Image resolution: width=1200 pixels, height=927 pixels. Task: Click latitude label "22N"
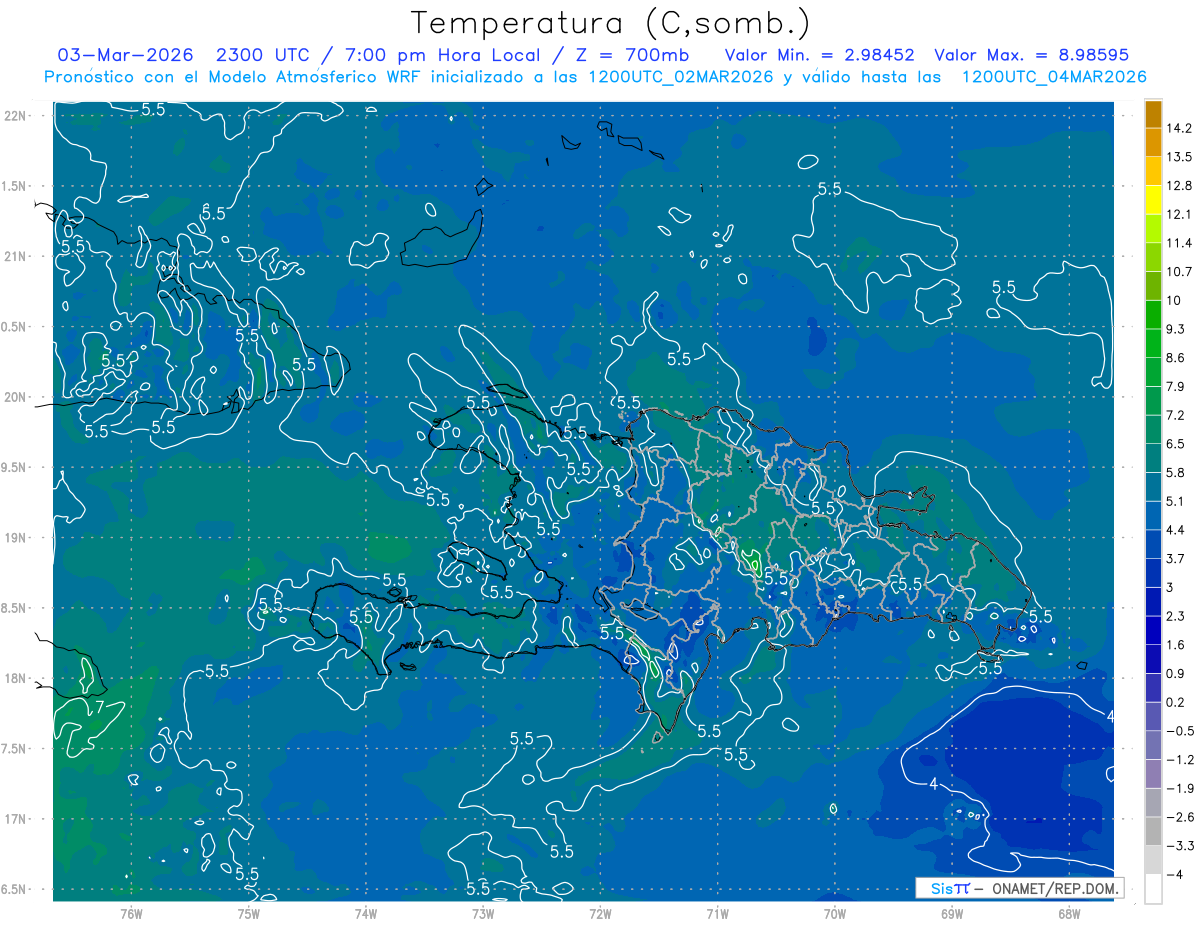pos(15,116)
